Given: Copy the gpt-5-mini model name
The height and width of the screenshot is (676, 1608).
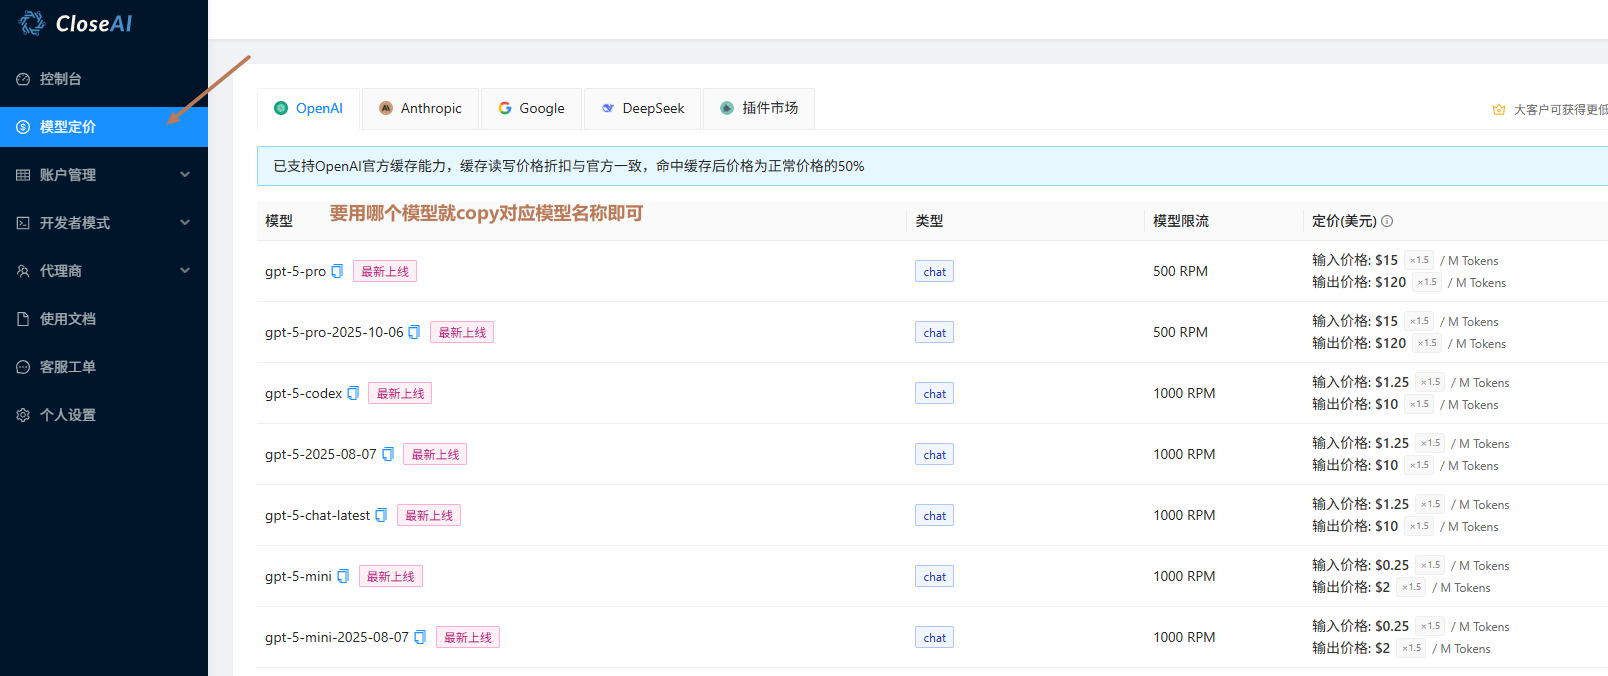Looking at the screenshot, I should tap(343, 576).
